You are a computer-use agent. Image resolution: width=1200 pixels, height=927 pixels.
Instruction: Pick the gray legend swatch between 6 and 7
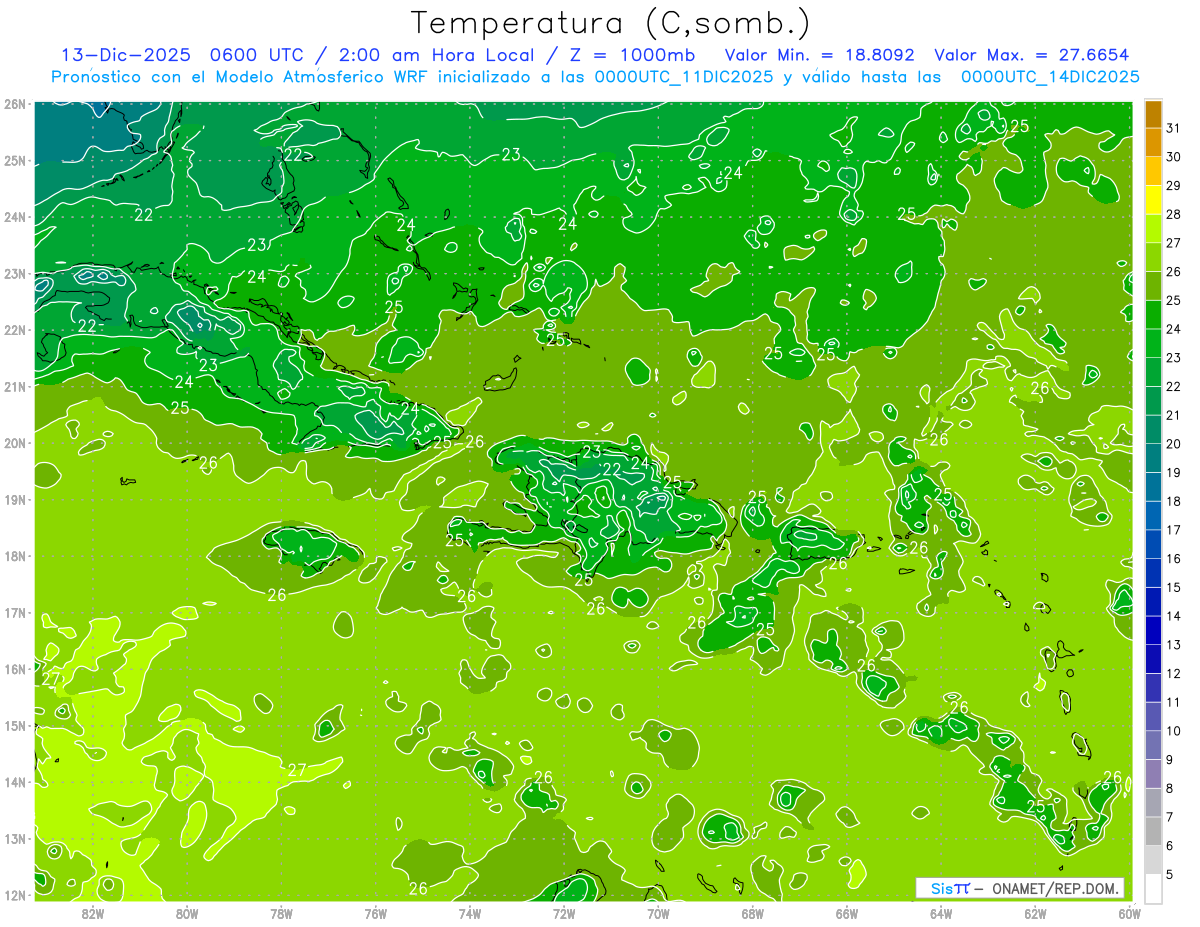coord(1153,831)
